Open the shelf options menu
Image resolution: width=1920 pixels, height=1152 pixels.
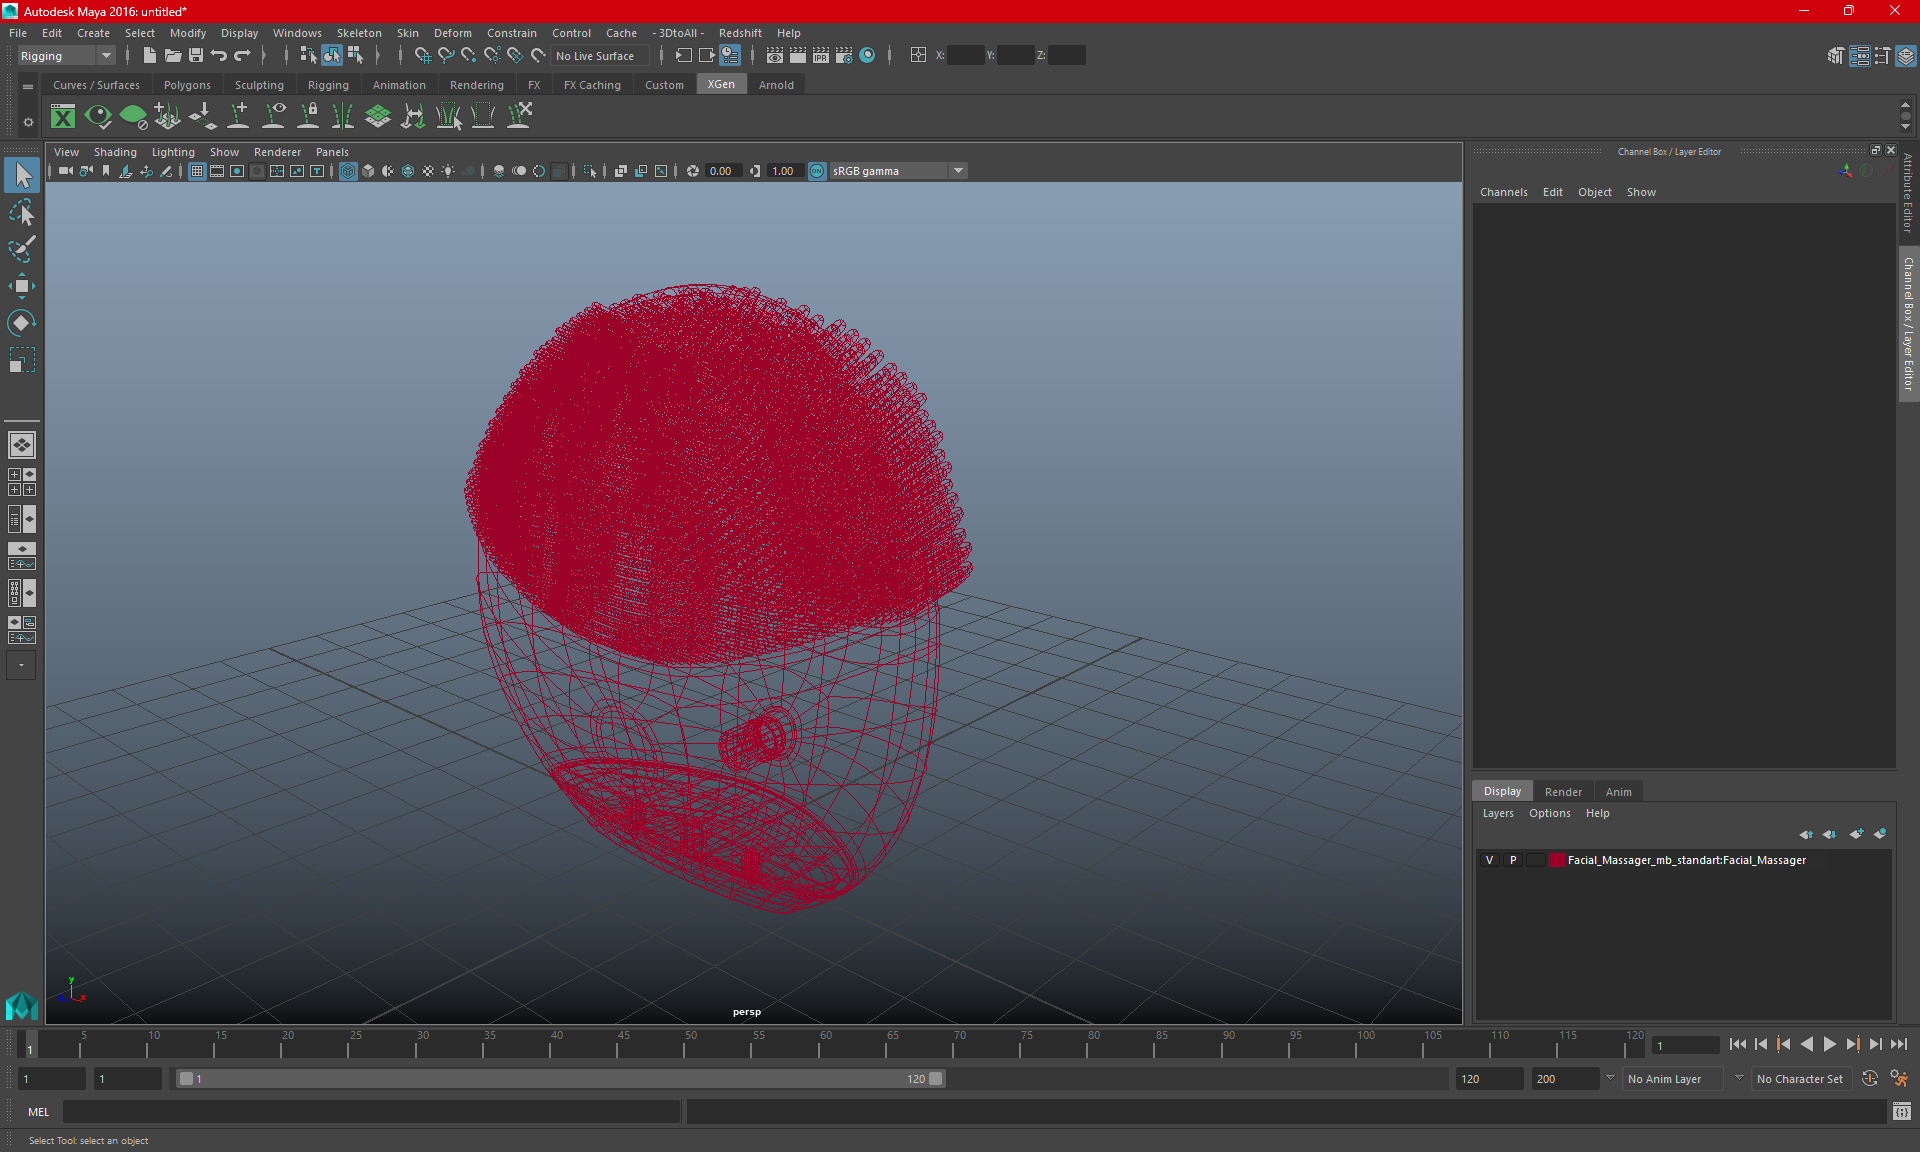[x=28, y=122]
